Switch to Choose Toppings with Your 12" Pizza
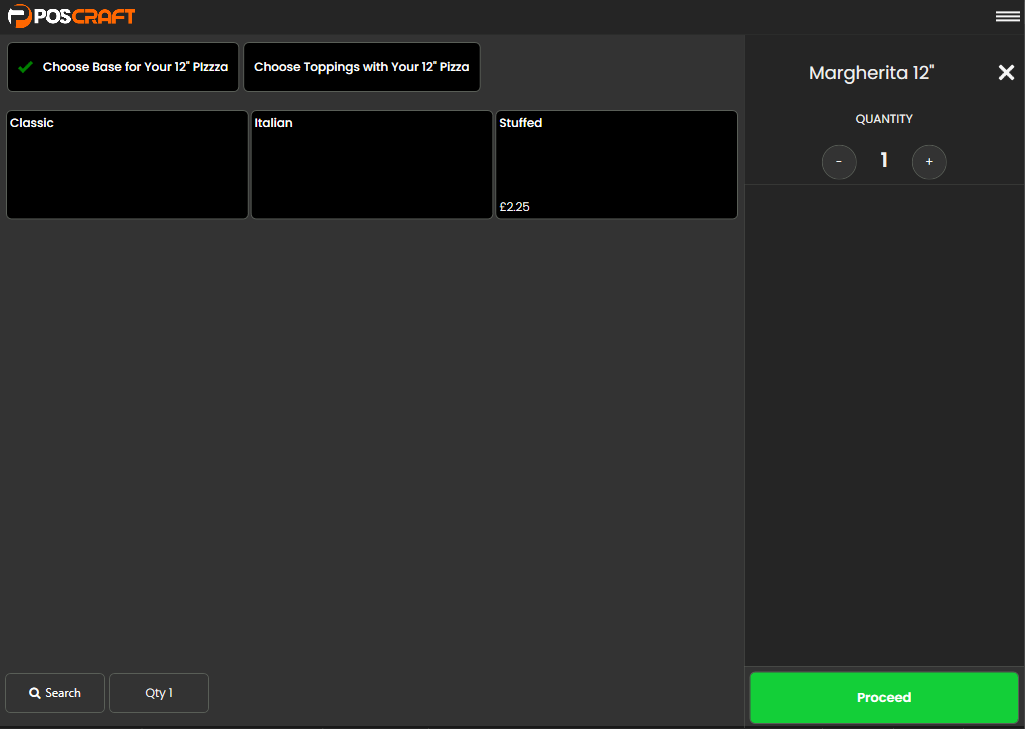 click(361, 67)
